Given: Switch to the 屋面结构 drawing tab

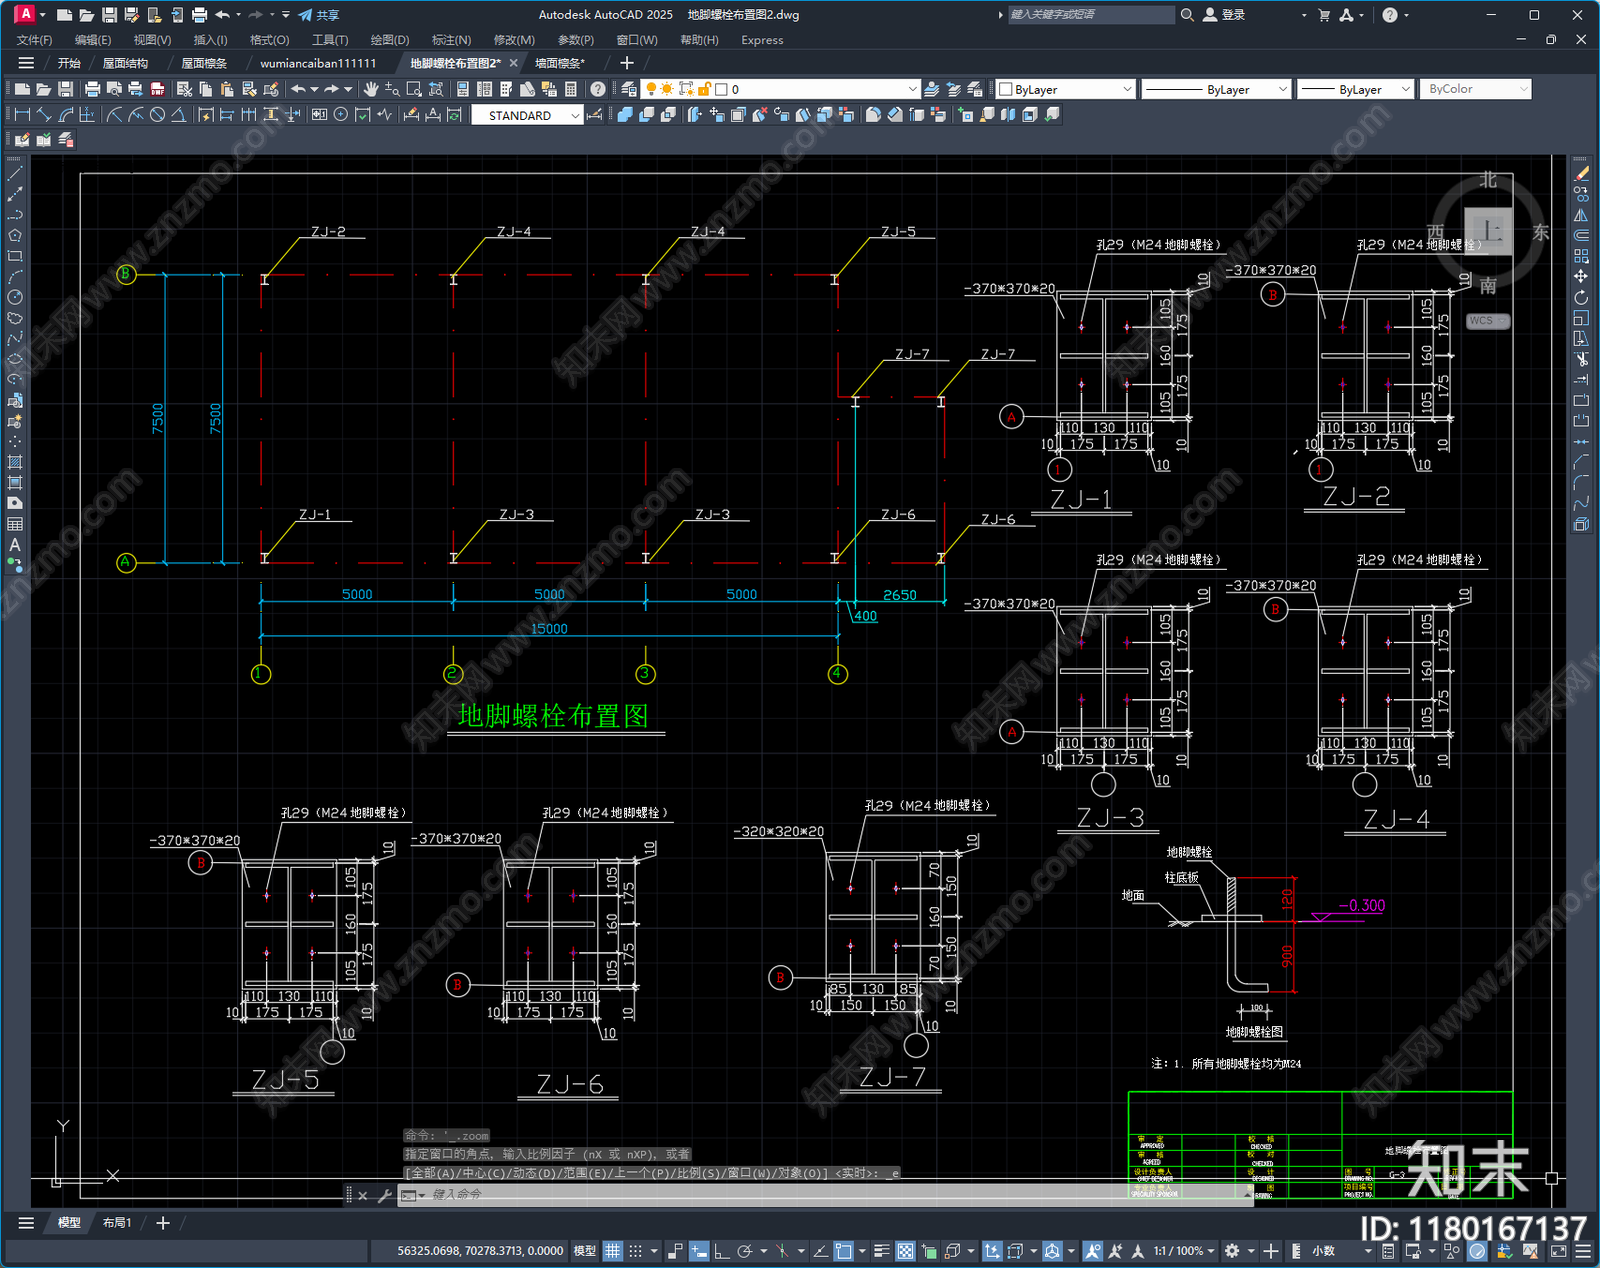Looking at the screenshot, I should tap(125, 63).
